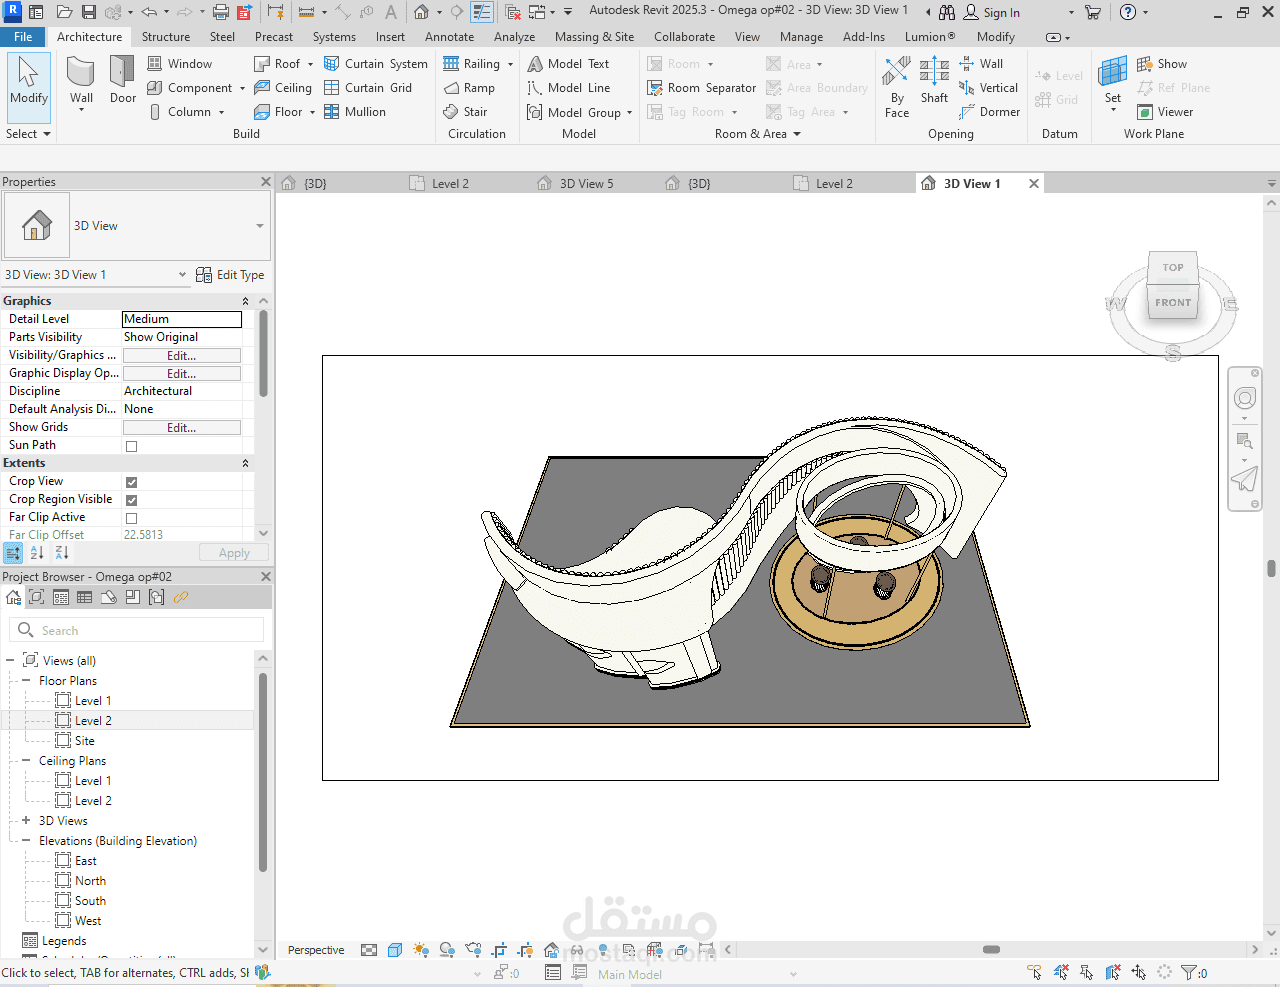
Task: Select the By Face opening tool
Action: [897, 85]
